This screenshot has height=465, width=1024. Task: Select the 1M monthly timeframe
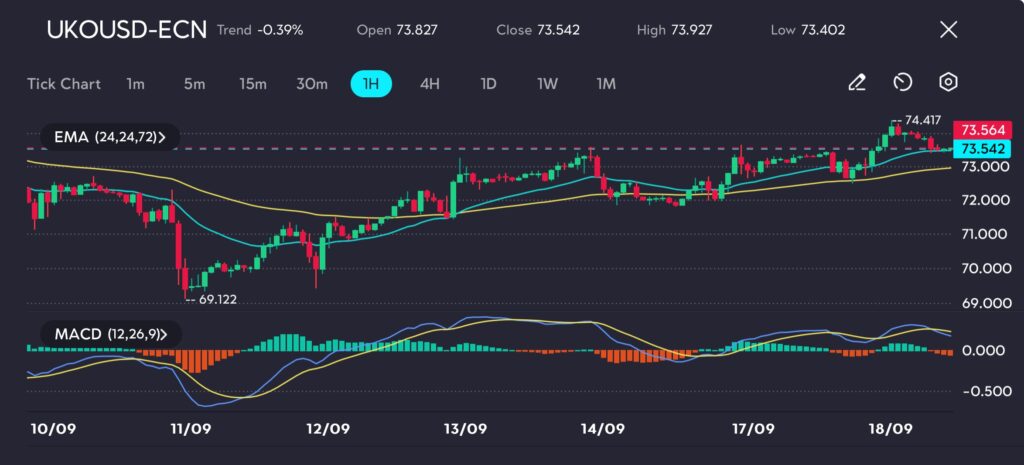[x=606, y=84]
